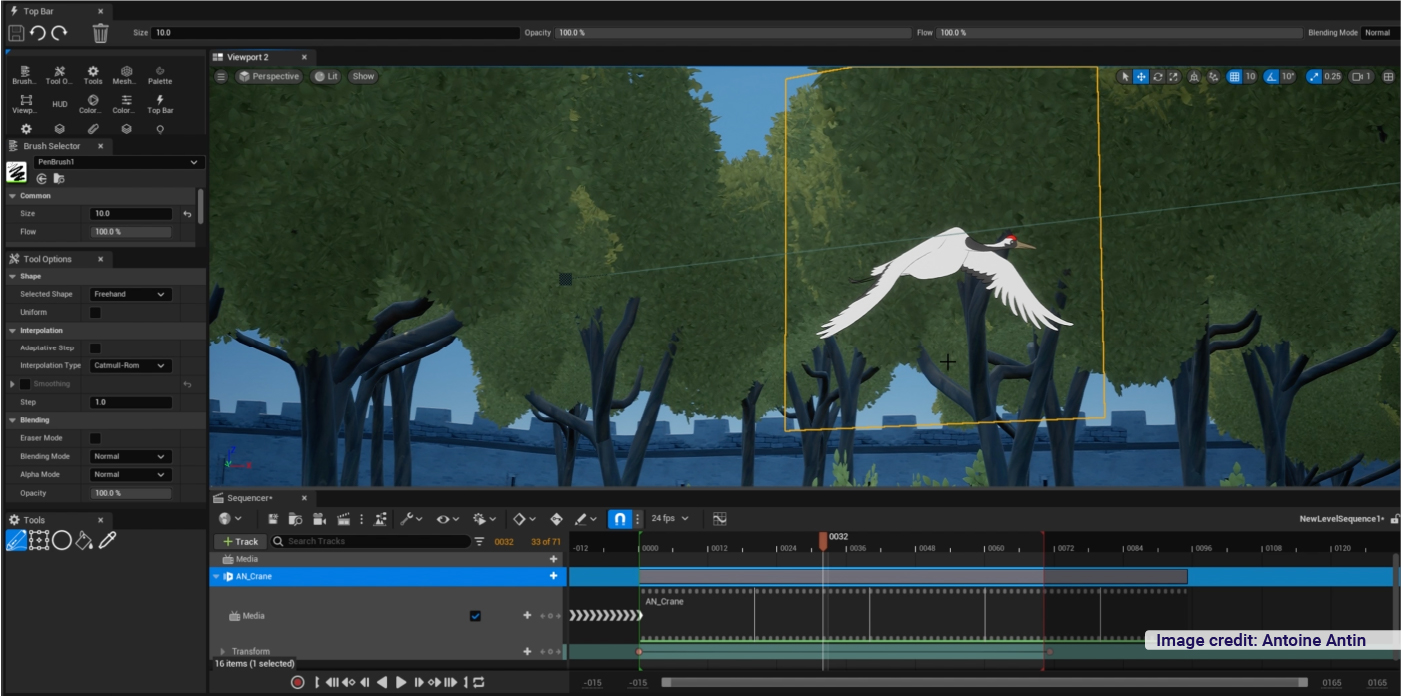Click the undo arrow in Top Bar
Image resolution: width=1402 pixels, height=696 pixels.
click(38, 33)
